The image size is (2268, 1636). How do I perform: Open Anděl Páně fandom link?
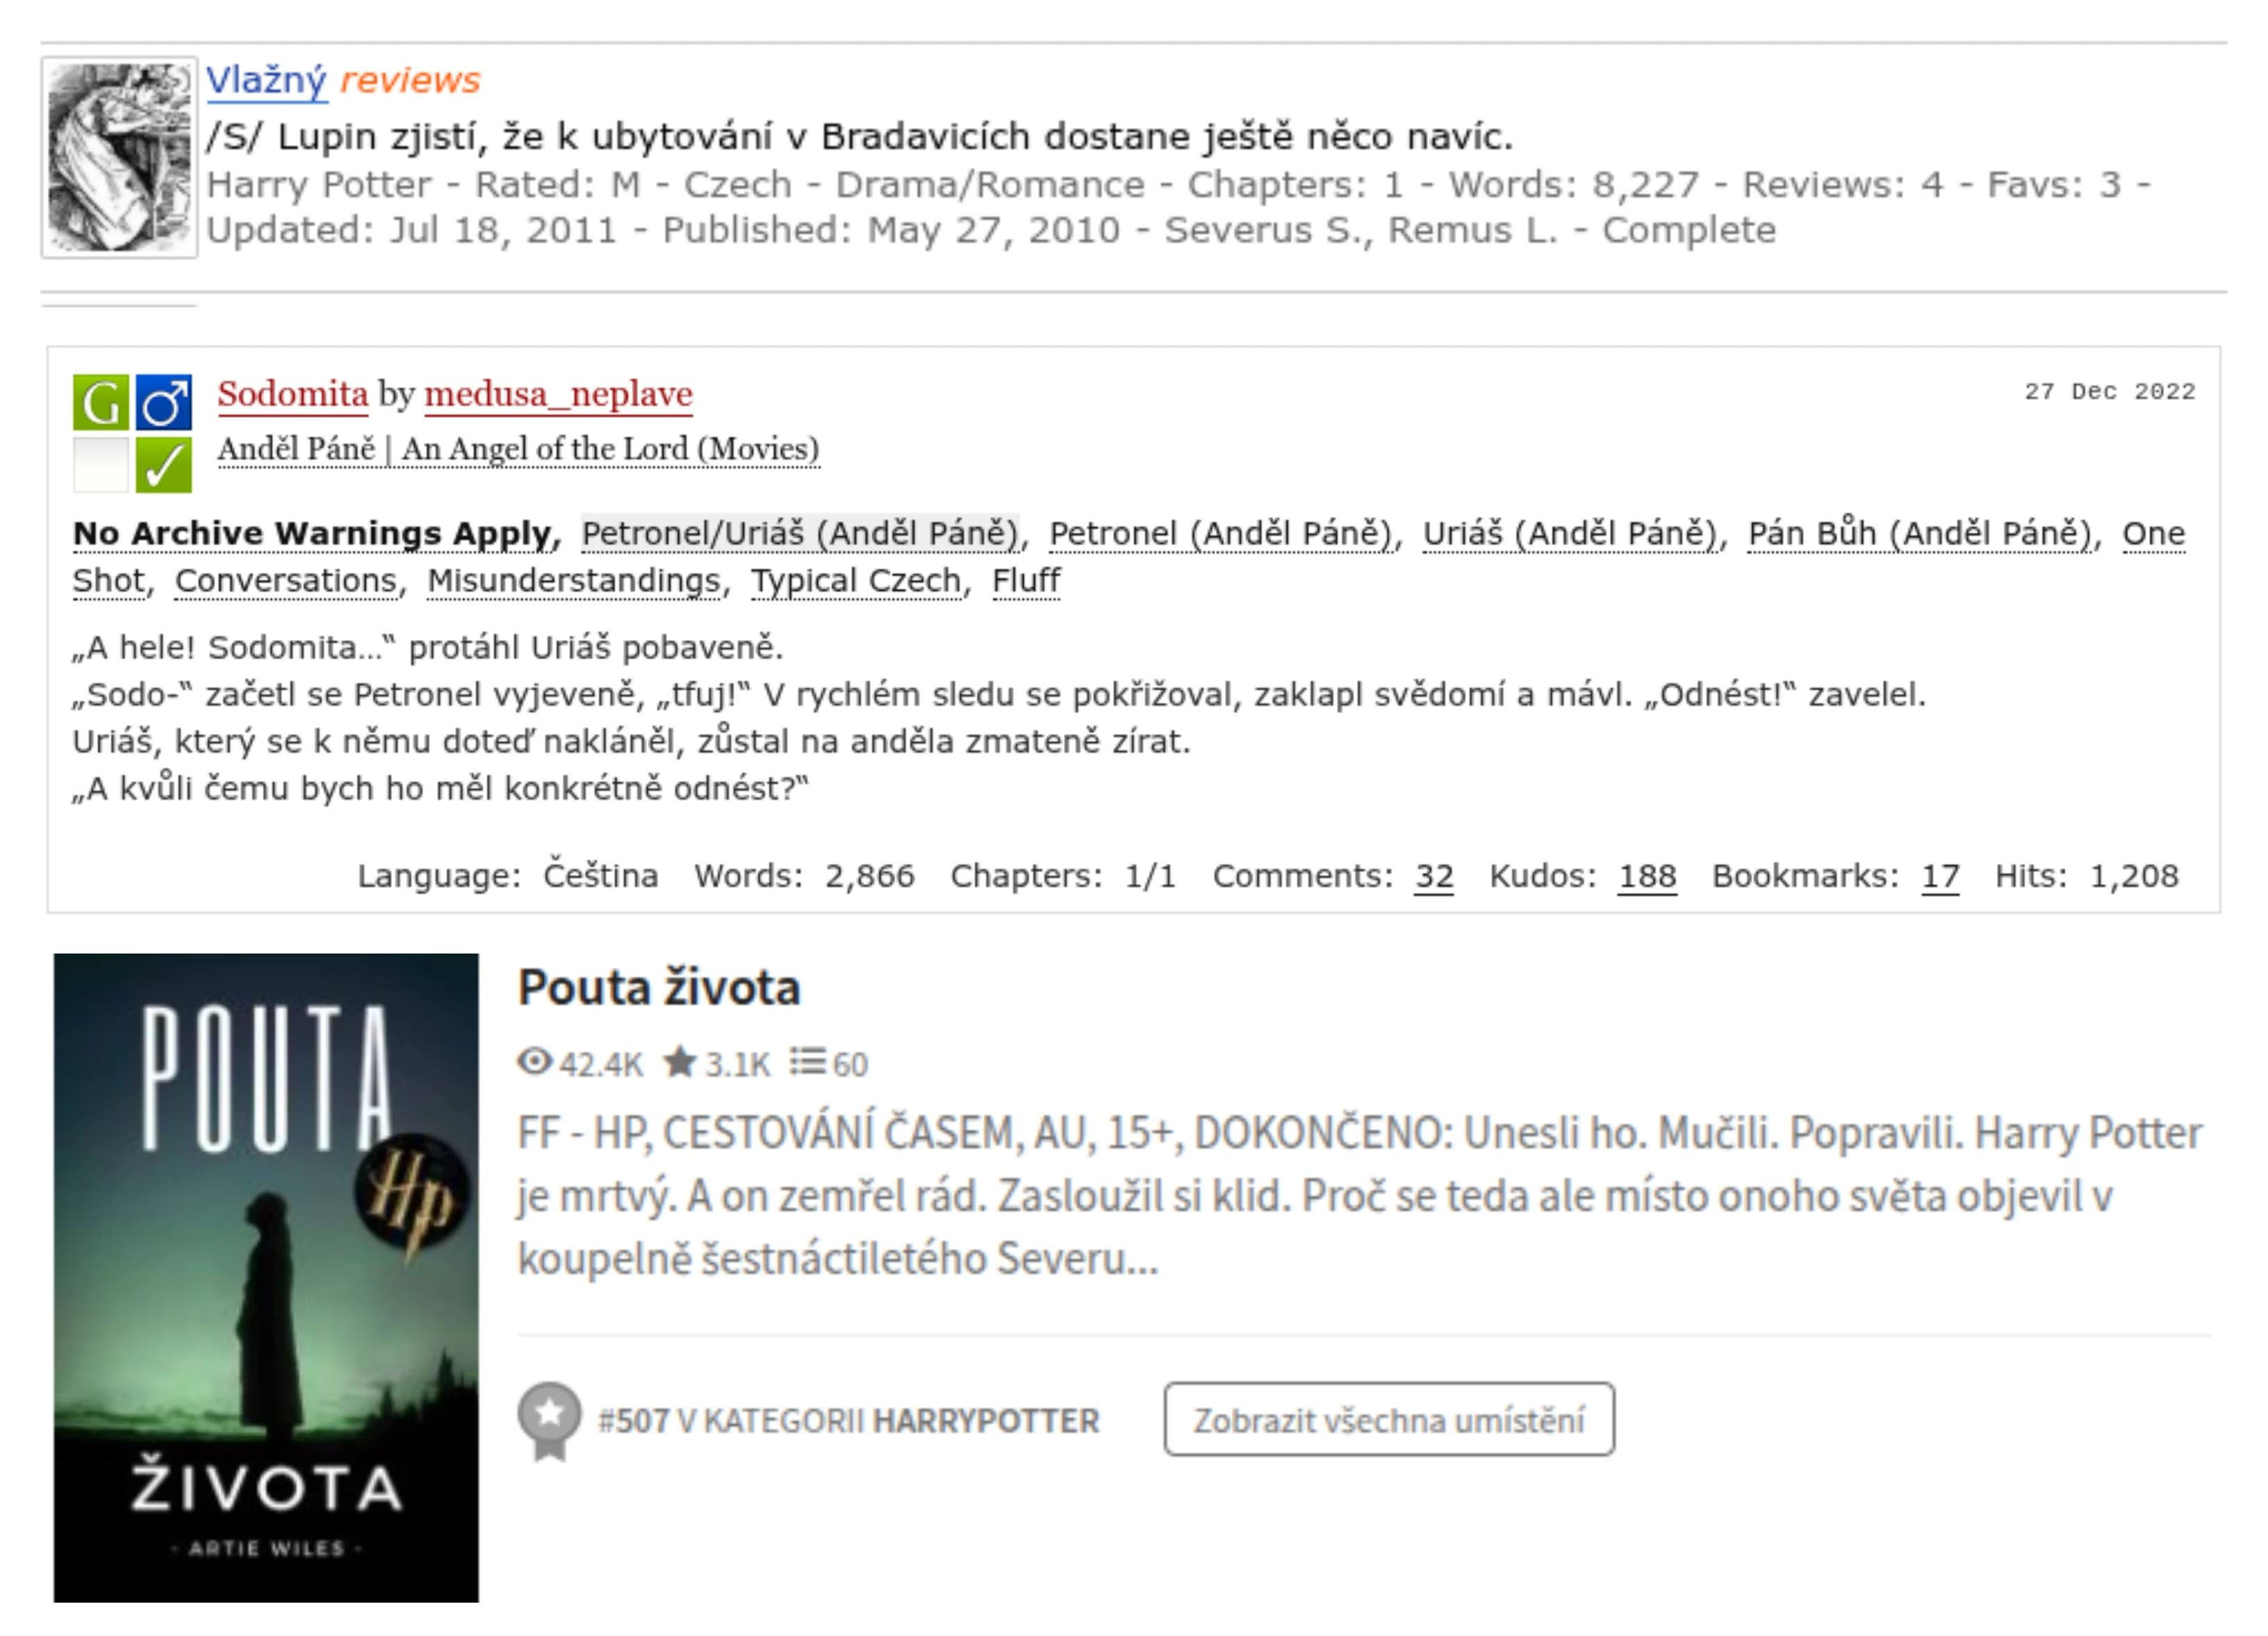(518, 449)
